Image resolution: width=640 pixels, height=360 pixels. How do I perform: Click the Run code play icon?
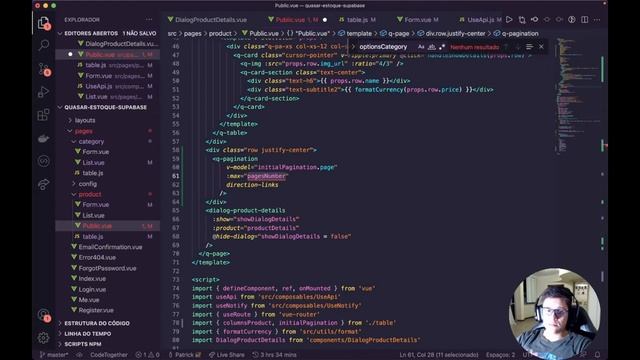pos(509,20)
